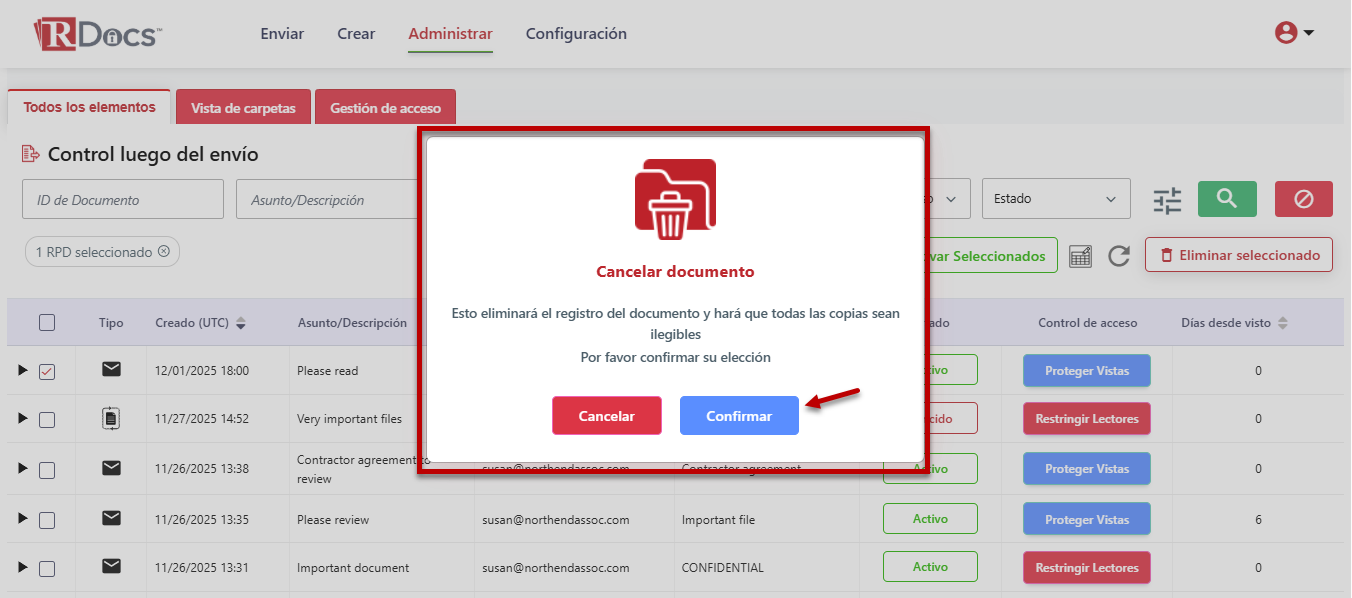The height and width of the screenshot is (598, 1352).
Task: Click the red clear filters button
Action: click(x=1303, y=199)
